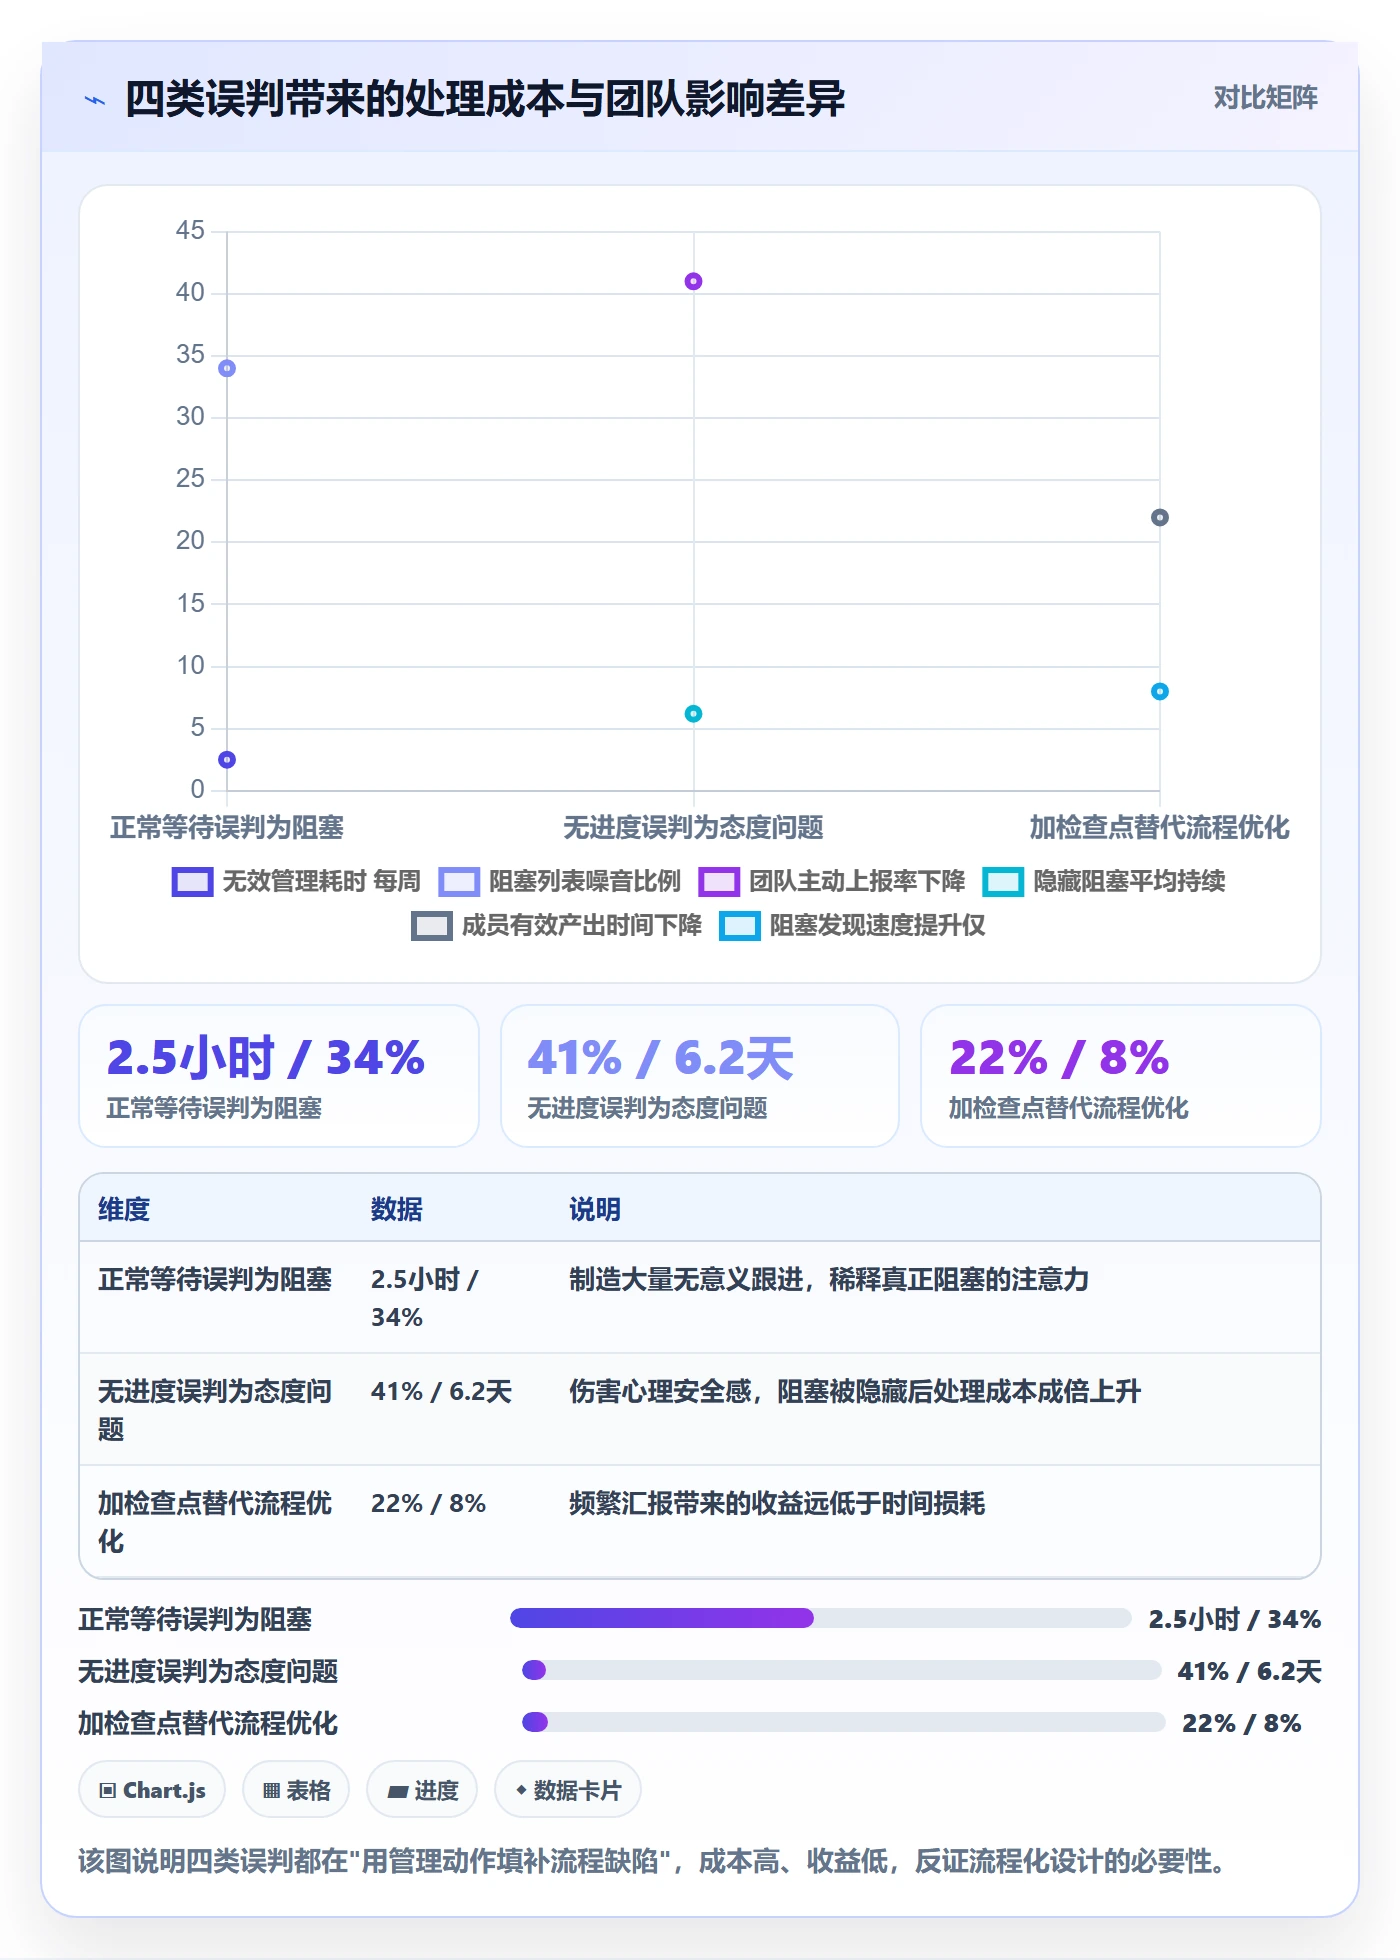Toggle legend swatch for 阻塞发现速度提升仅

tap(740, 925)
